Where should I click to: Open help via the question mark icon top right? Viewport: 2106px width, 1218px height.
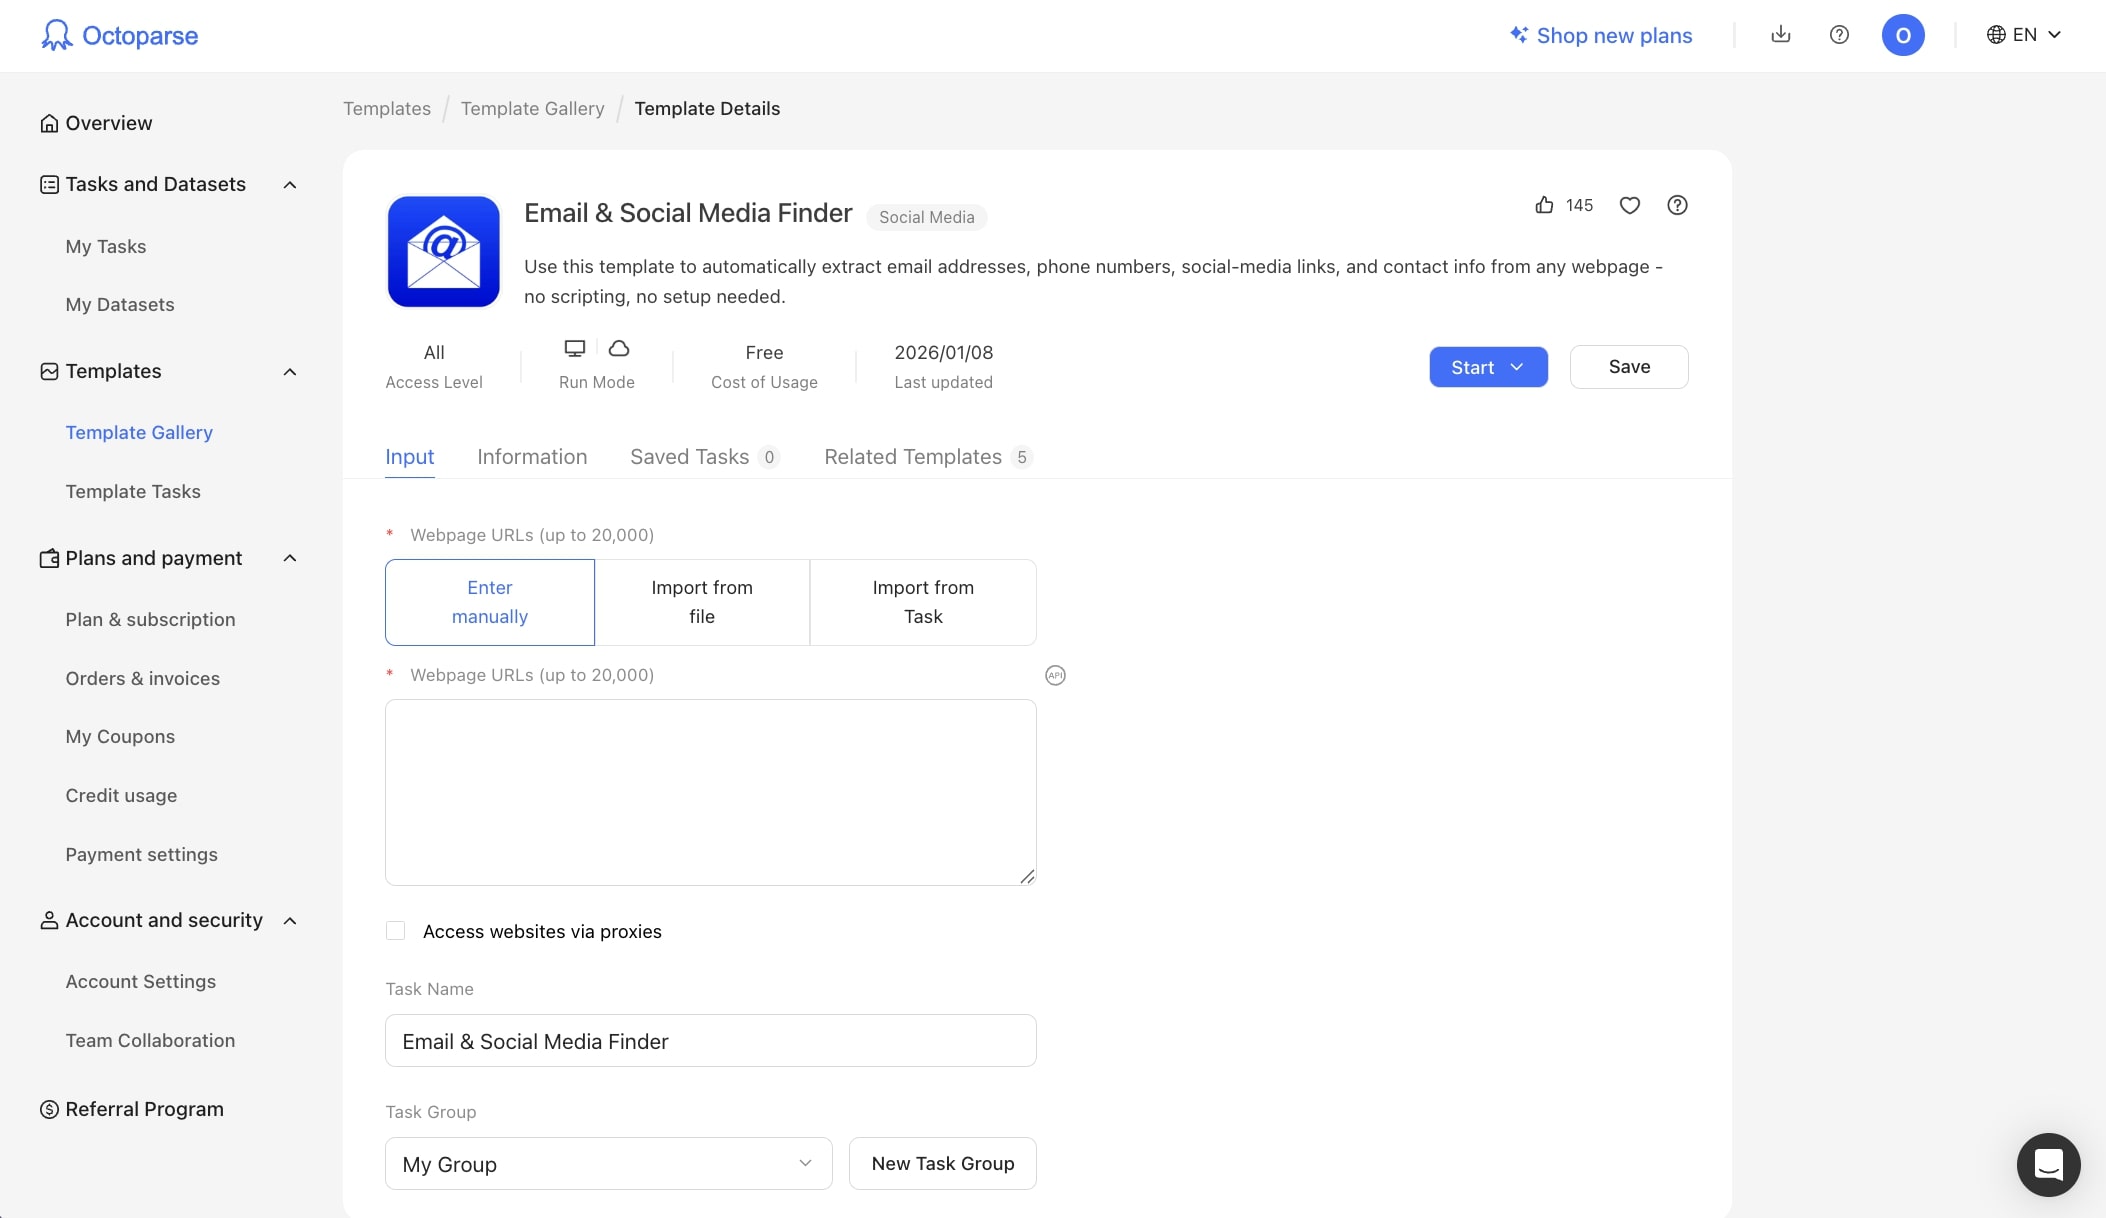click(x=1840, y=34)
